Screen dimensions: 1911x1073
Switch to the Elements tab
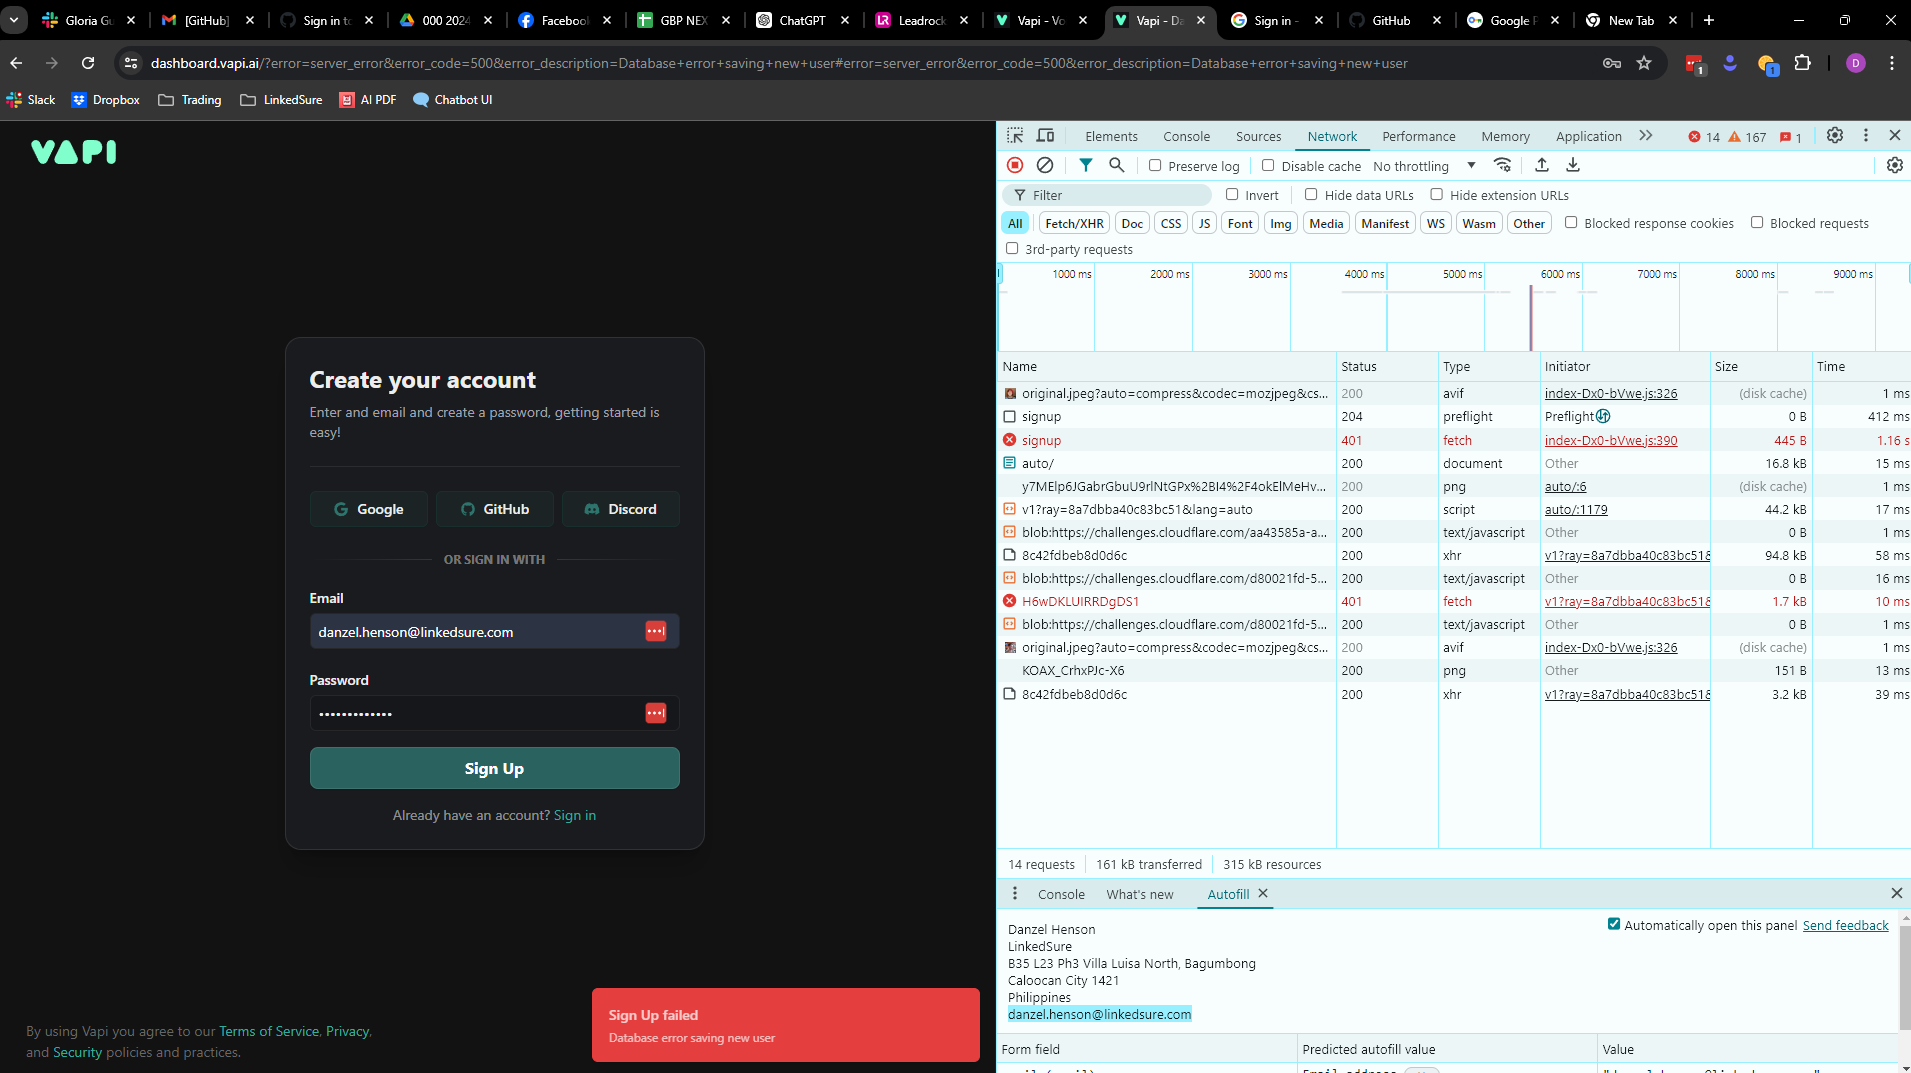click(1111, 136)
